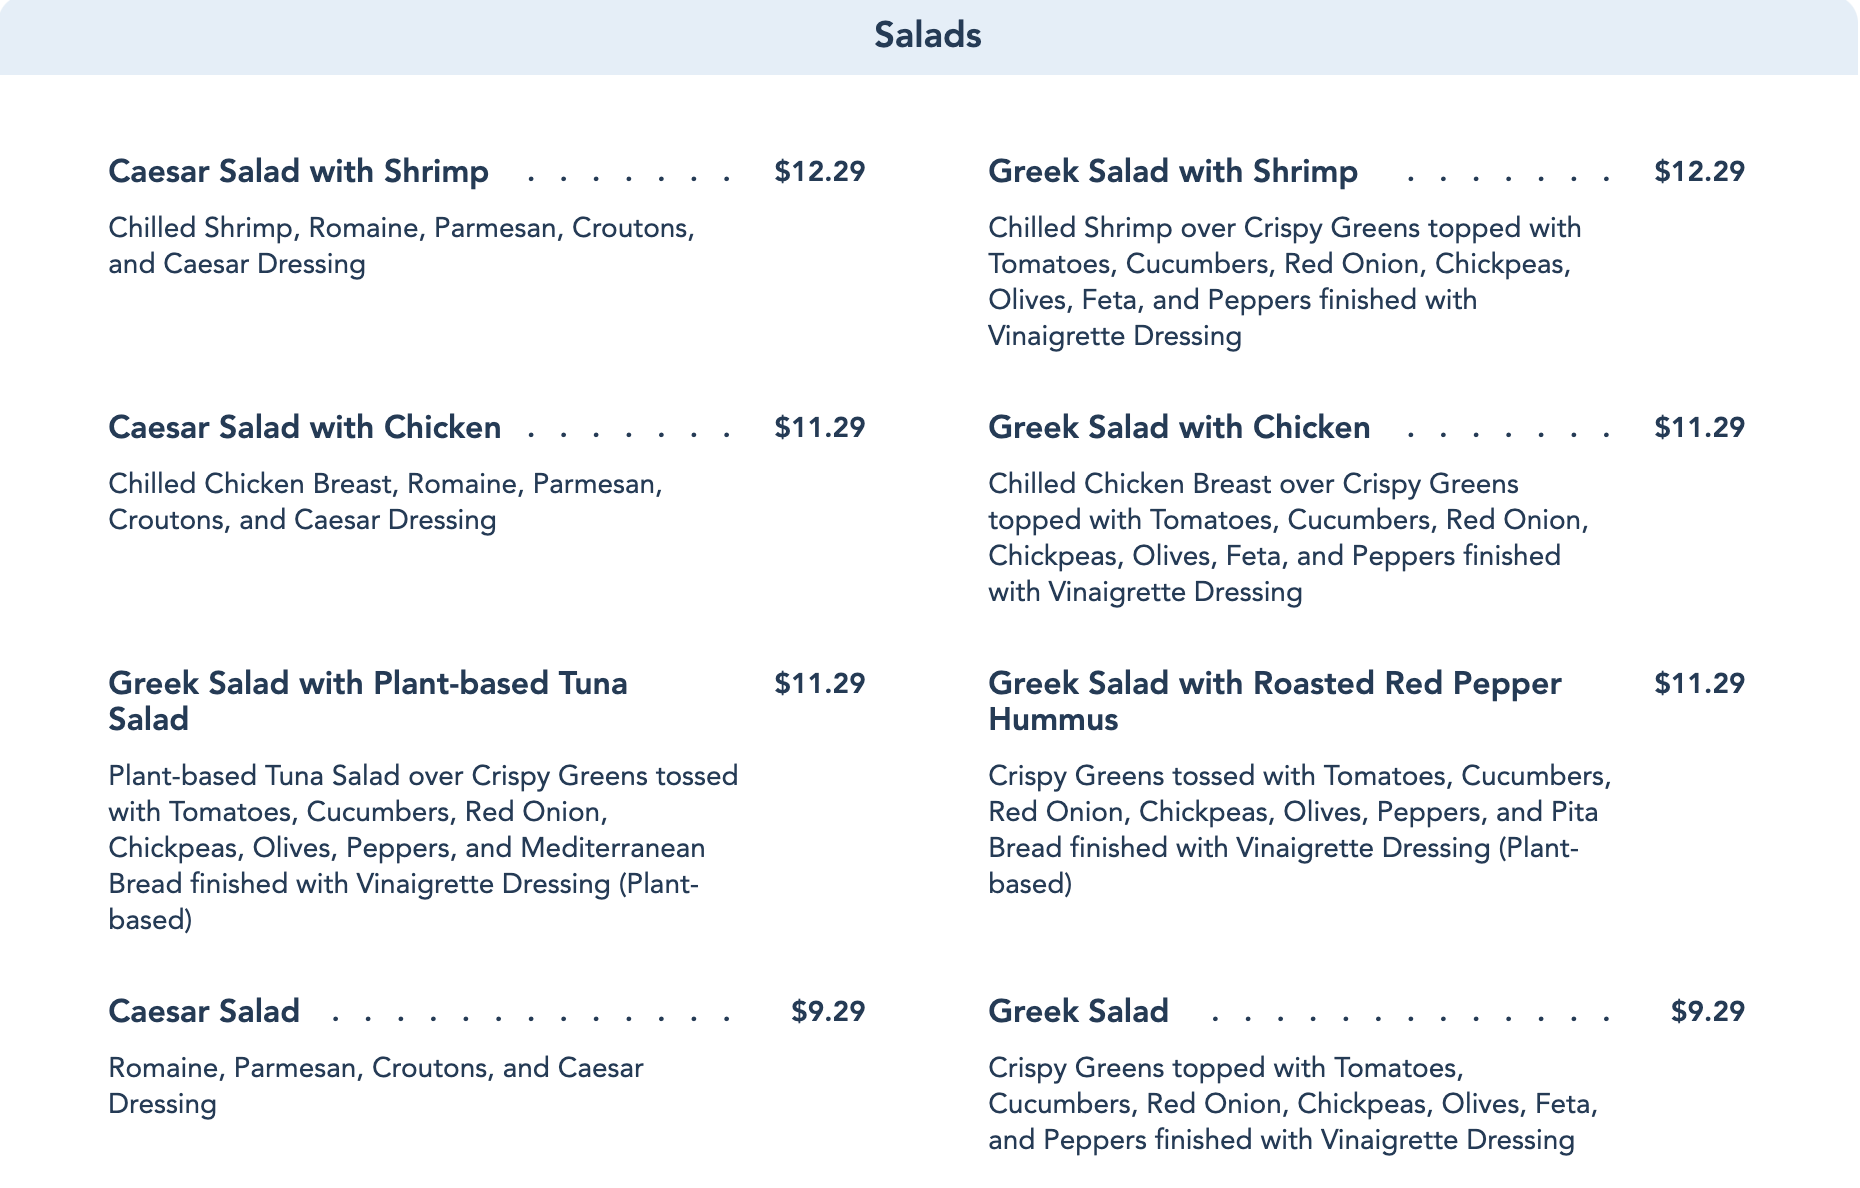Open the Greek Salad with Shrimp item
The width and height of the screenshot is (1860, 1188).
[1172, 172]
